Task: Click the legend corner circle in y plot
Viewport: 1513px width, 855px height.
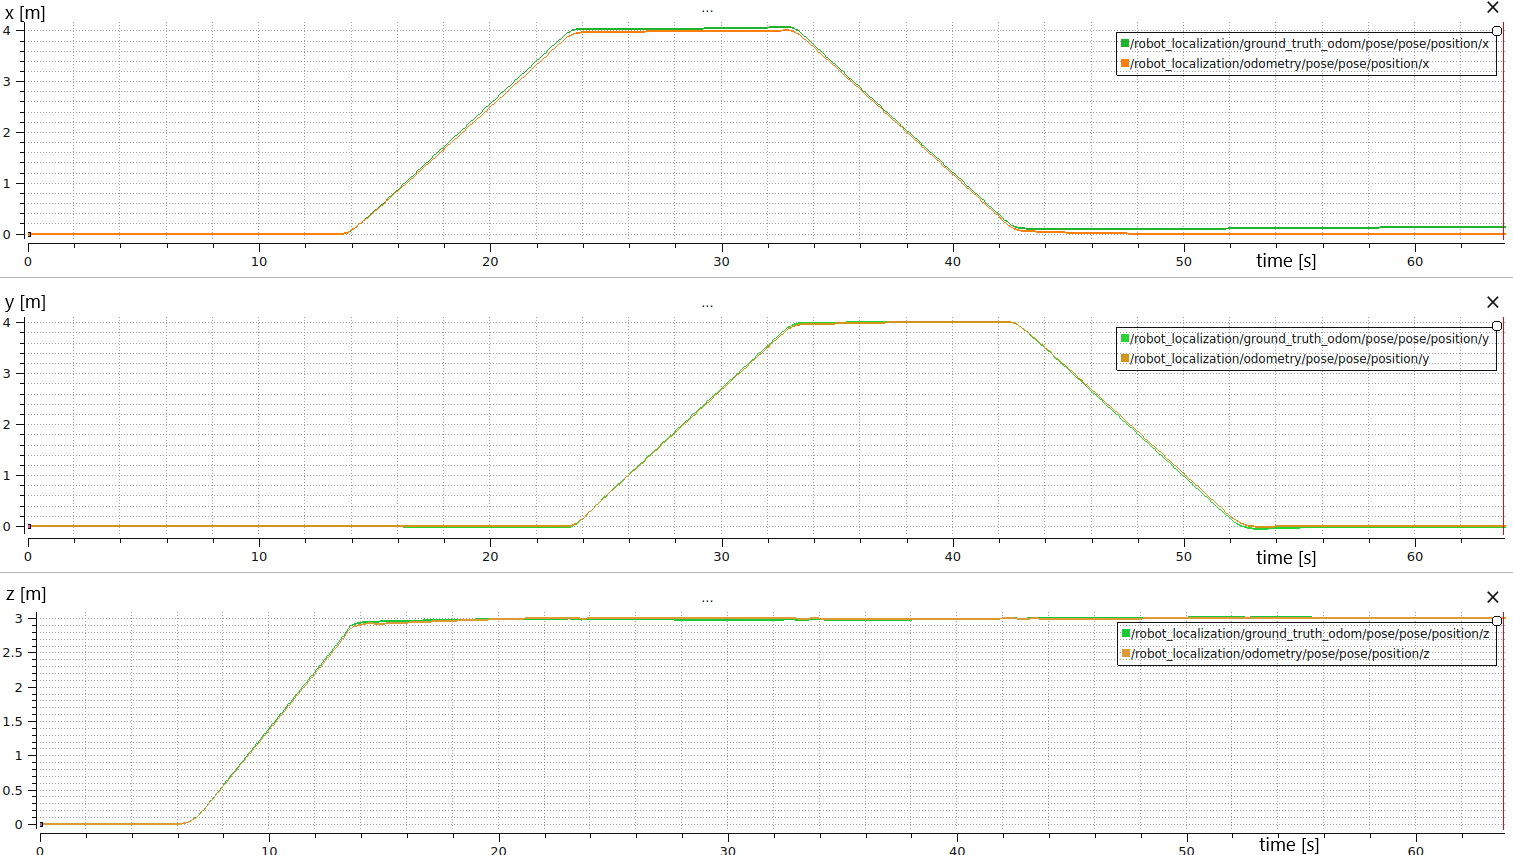Action: 1497,326
